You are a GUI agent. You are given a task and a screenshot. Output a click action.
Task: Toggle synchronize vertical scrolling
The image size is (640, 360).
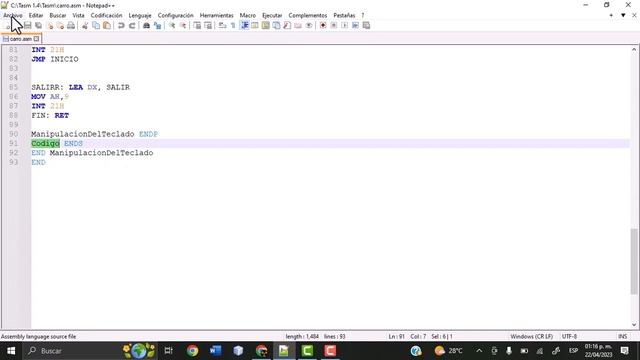(x=197, y=25)
